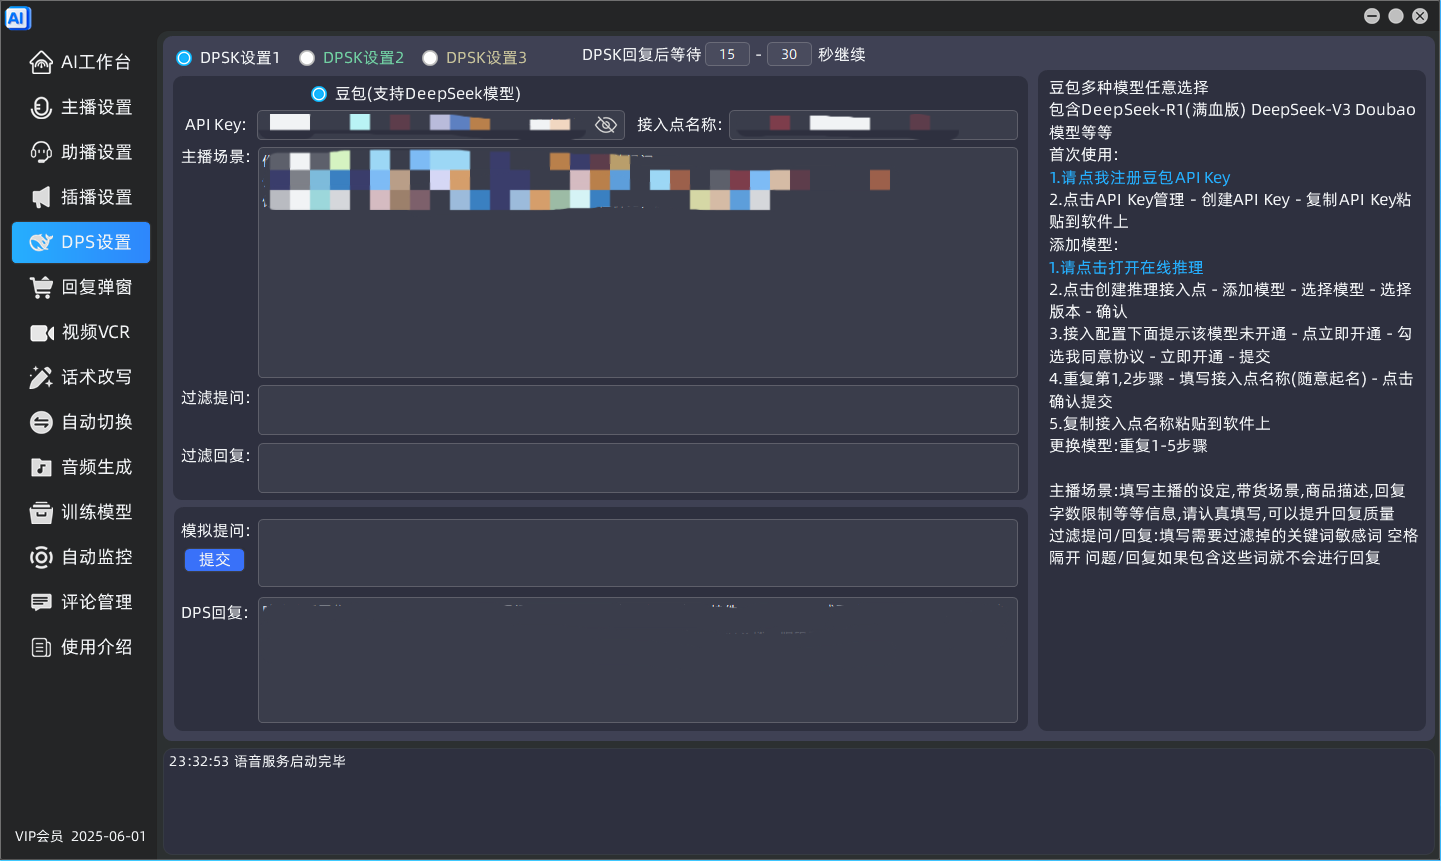Click the DPSK回复后等待 label
The image size is (1441, 861).
(641, 55)
